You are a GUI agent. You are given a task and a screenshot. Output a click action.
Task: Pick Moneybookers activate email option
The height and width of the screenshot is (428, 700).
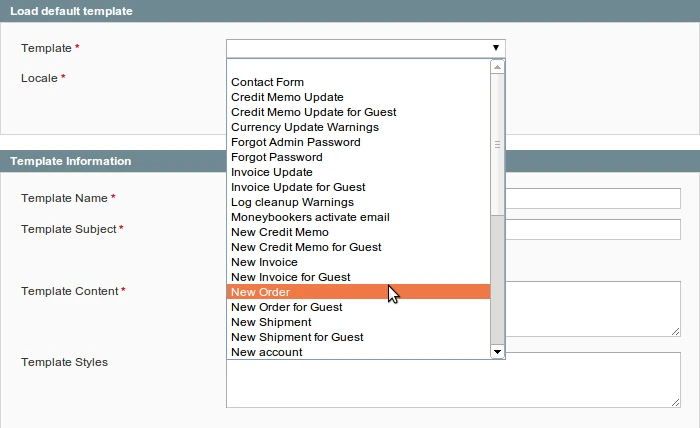pyautogui.click(x=358, y=217)
